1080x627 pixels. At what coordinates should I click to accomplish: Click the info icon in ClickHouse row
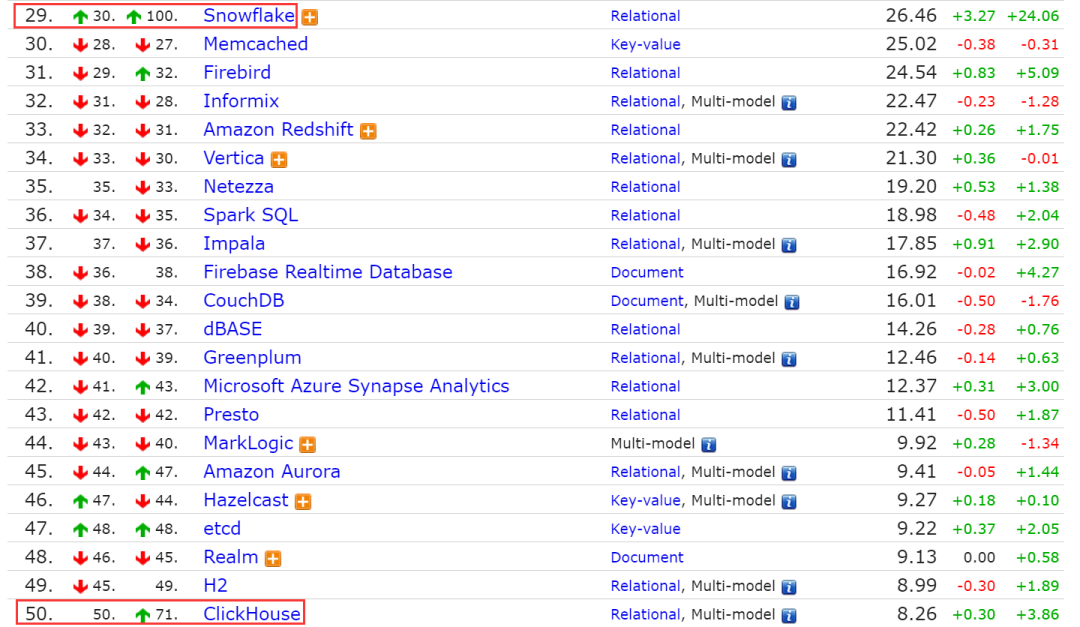(x=789, y=615)
